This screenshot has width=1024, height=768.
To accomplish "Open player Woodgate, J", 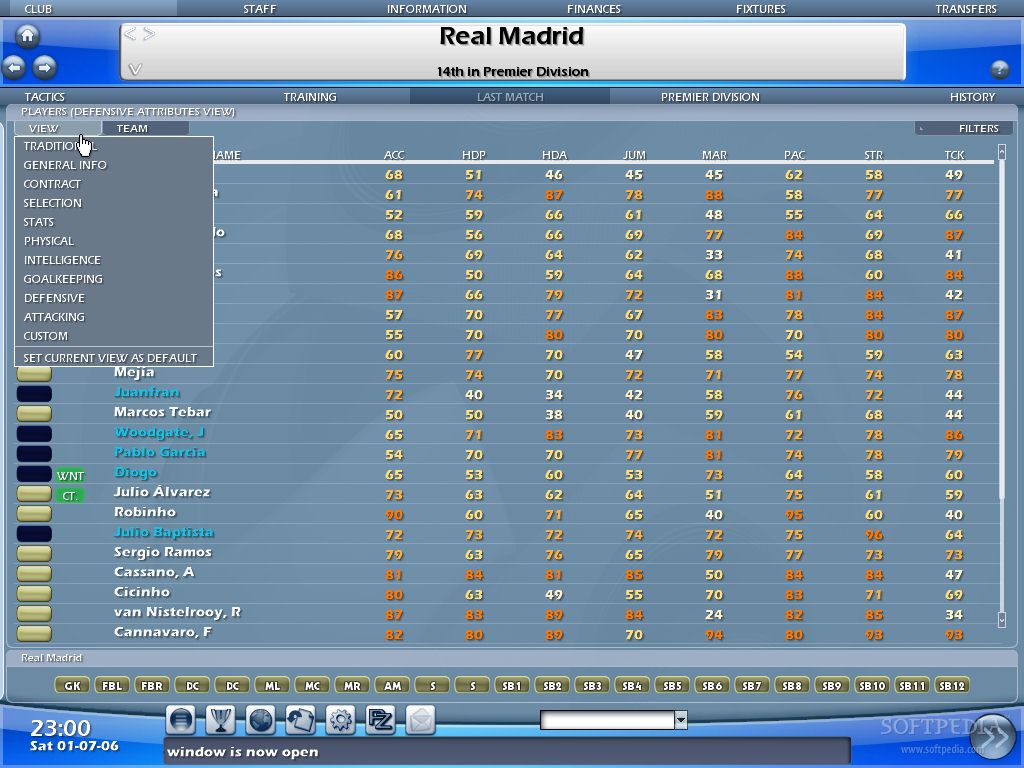I will coord(159,432).
